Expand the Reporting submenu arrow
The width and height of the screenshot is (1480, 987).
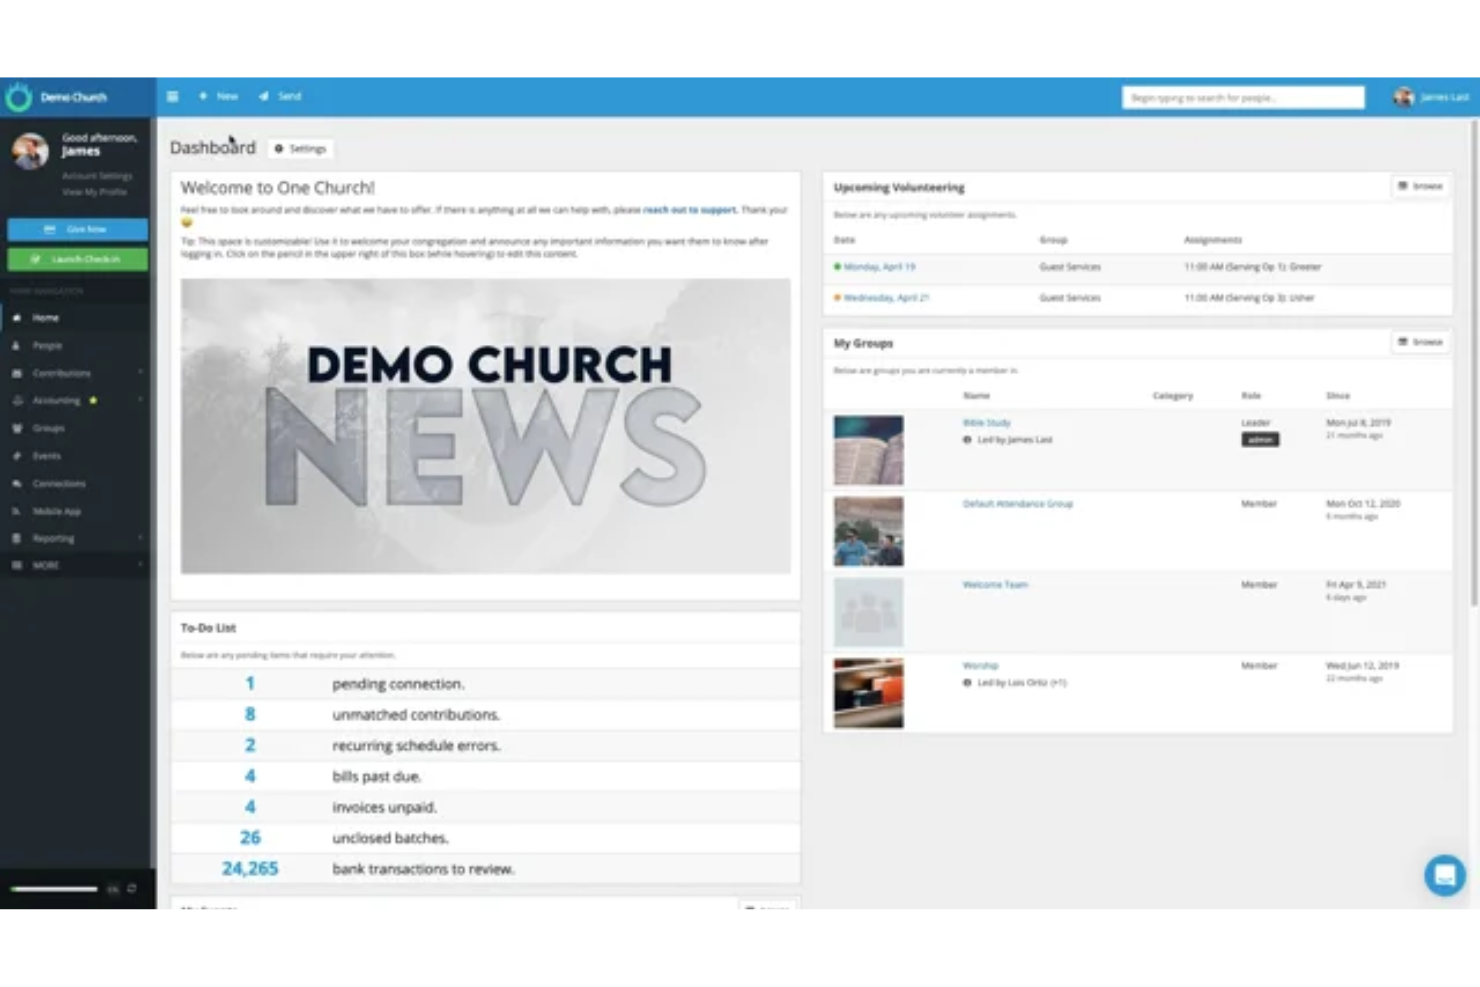pyautogui.click(x=140, y=538)
